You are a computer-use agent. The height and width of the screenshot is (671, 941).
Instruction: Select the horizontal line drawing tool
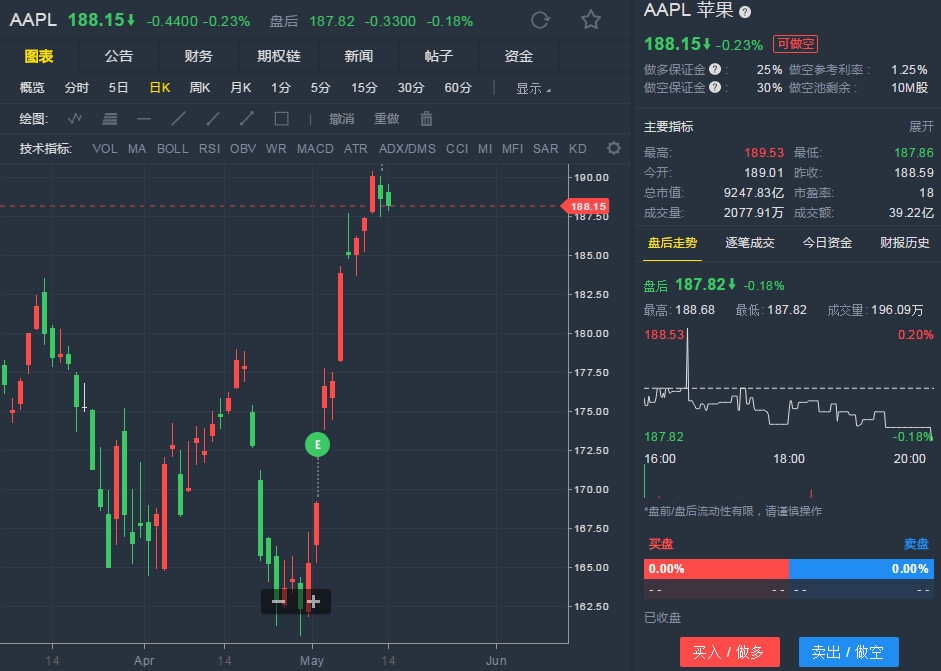pyautogui.click(x=143, y=119)
